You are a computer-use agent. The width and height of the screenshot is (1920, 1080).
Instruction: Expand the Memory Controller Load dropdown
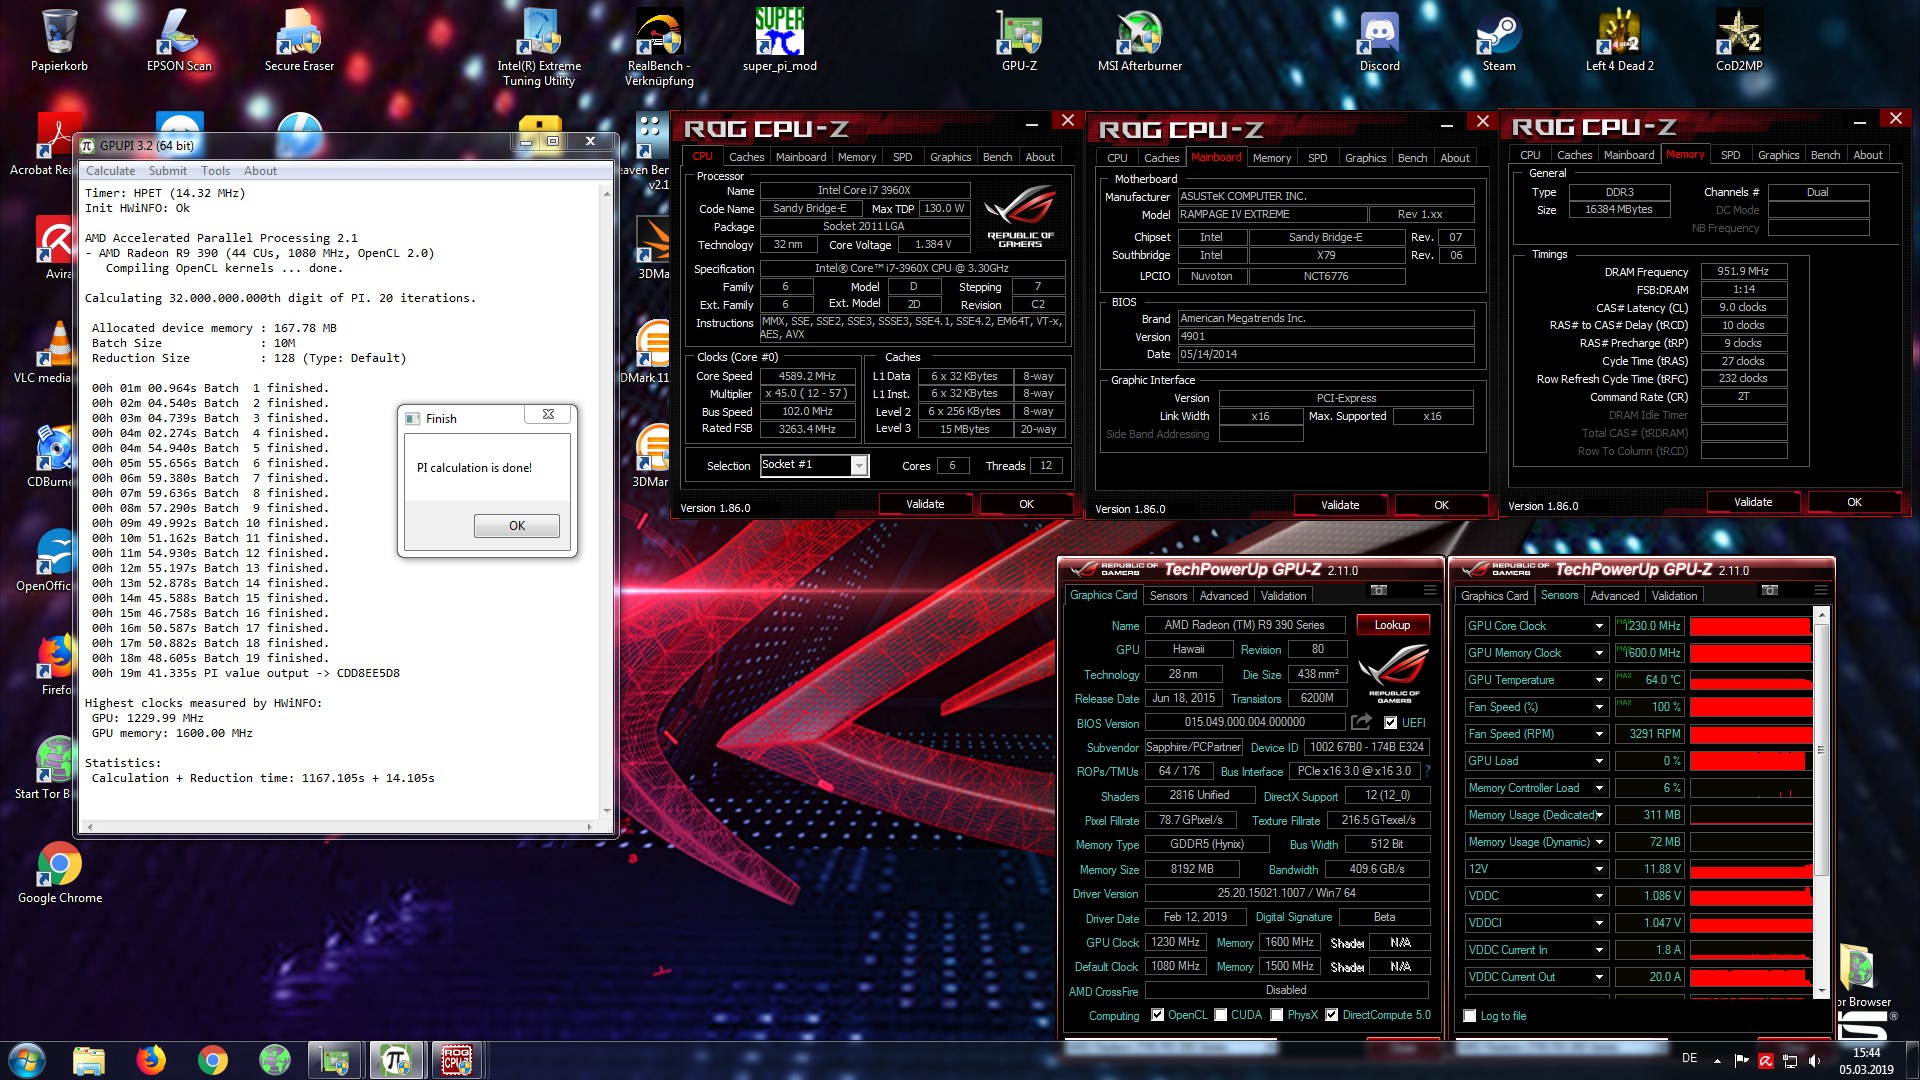(x=1599, y=788)
